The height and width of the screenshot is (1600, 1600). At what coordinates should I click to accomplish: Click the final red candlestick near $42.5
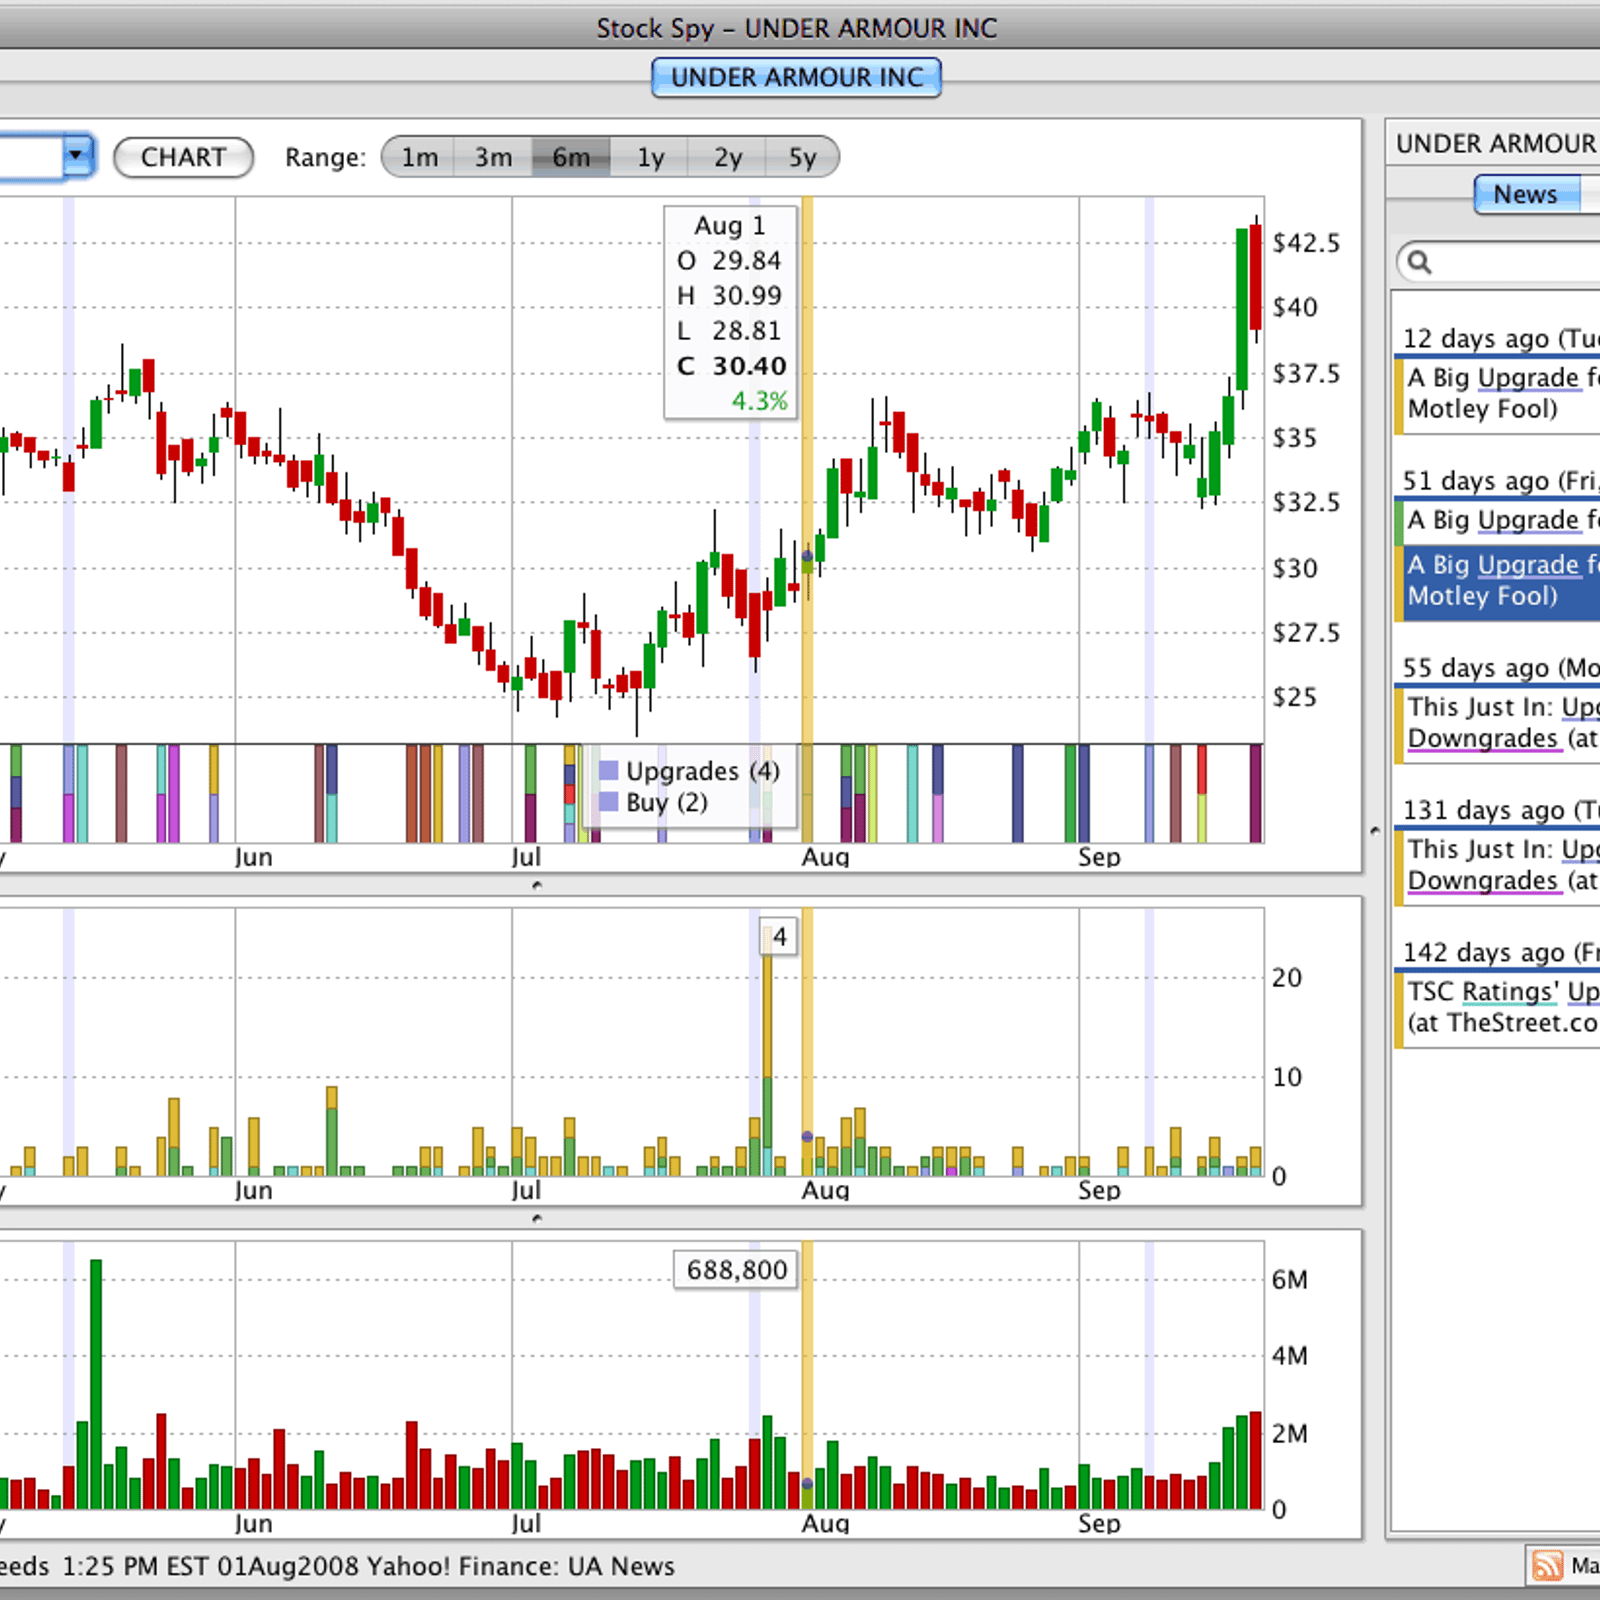tap(1256, 278)
